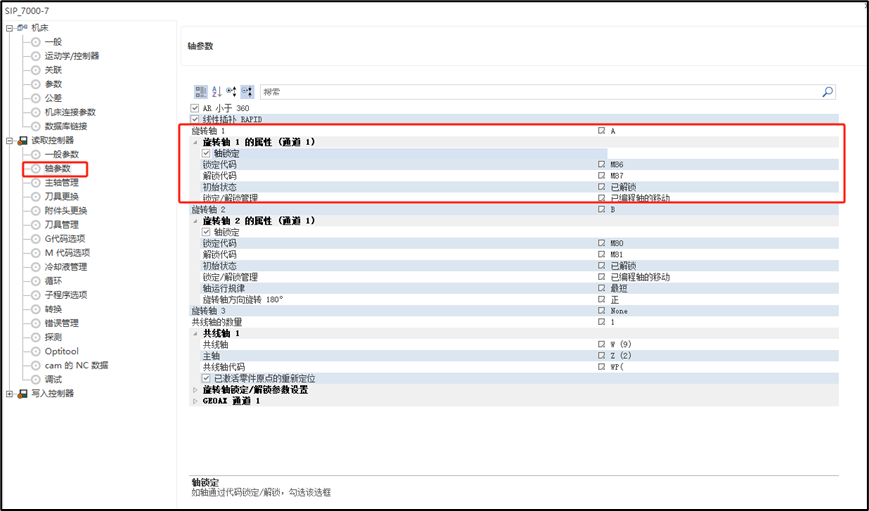Image resolution: width=869 pixels, height=511 pixels.
Task: Open the 一般 item under 机床
Action: (x=53, y=42)
